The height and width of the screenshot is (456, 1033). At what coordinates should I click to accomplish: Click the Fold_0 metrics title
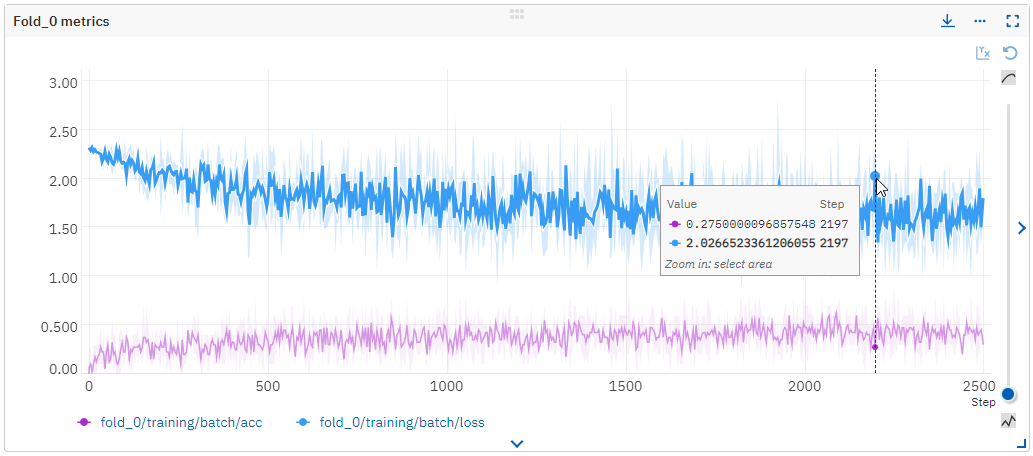(61, 22)
